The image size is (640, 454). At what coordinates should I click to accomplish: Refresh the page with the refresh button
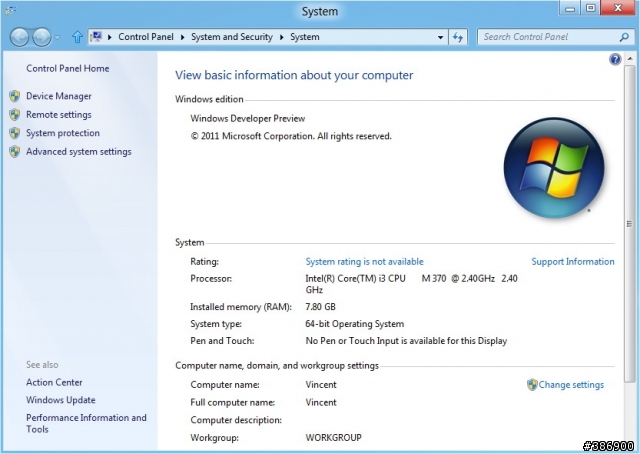(x=458, y=37)
